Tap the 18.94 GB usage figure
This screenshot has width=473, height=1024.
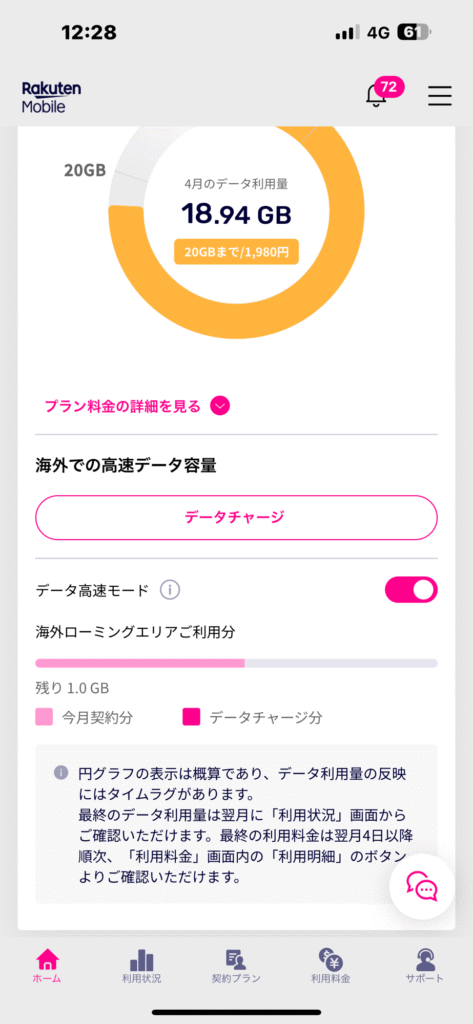click(236, 214)
